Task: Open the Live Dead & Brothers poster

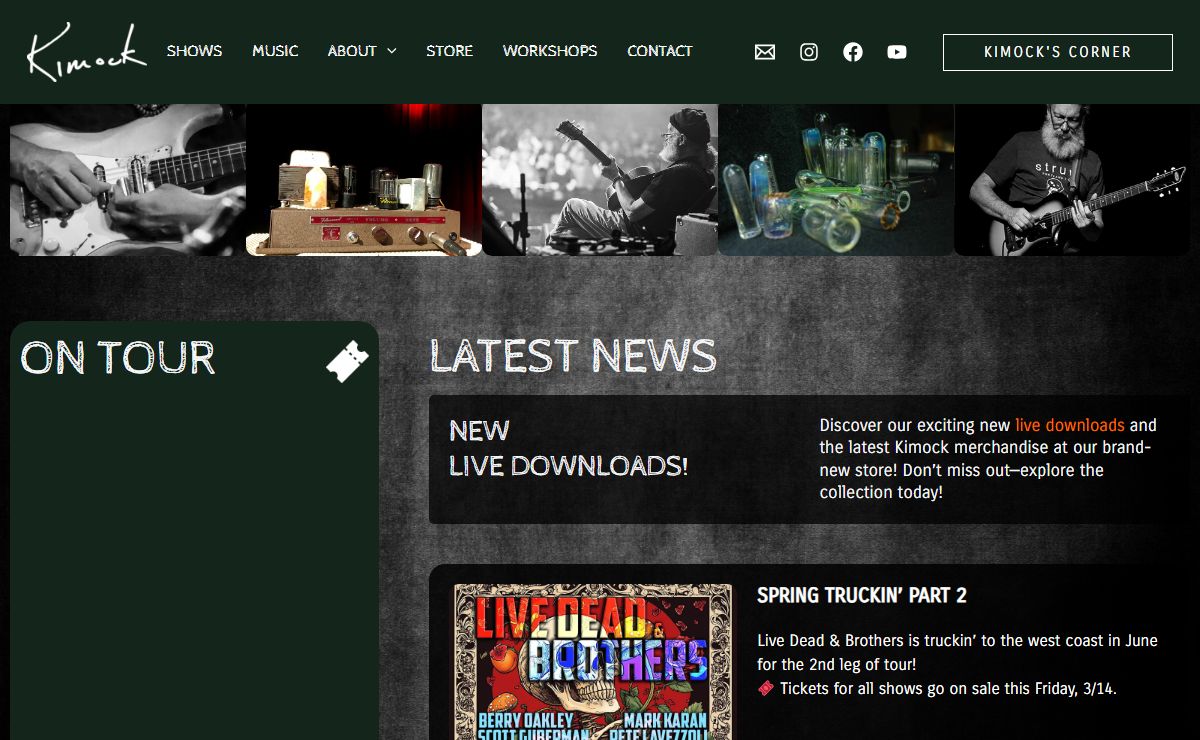Action: [x=593, y=662]
